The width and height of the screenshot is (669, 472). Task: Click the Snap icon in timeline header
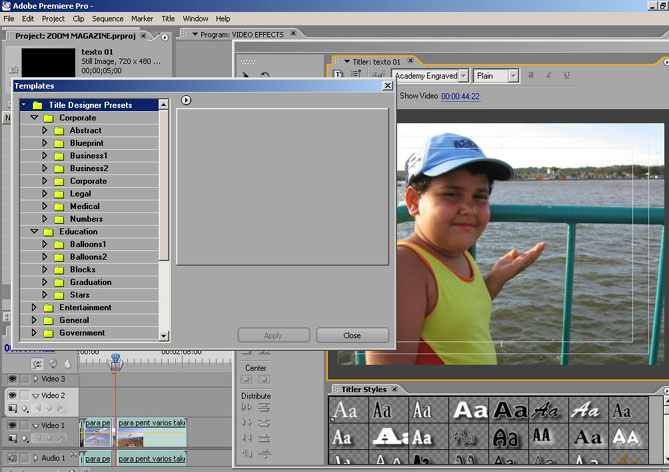[x=38, y=364]
